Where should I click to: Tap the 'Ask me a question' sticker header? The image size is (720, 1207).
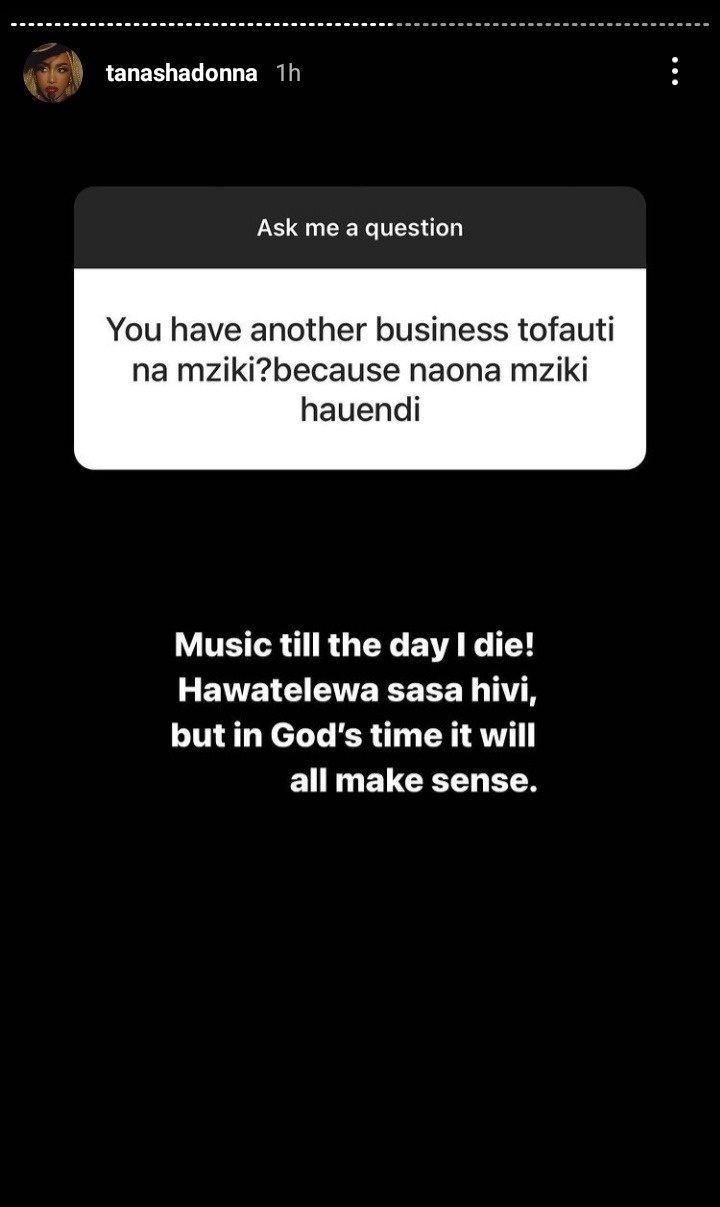360,228
